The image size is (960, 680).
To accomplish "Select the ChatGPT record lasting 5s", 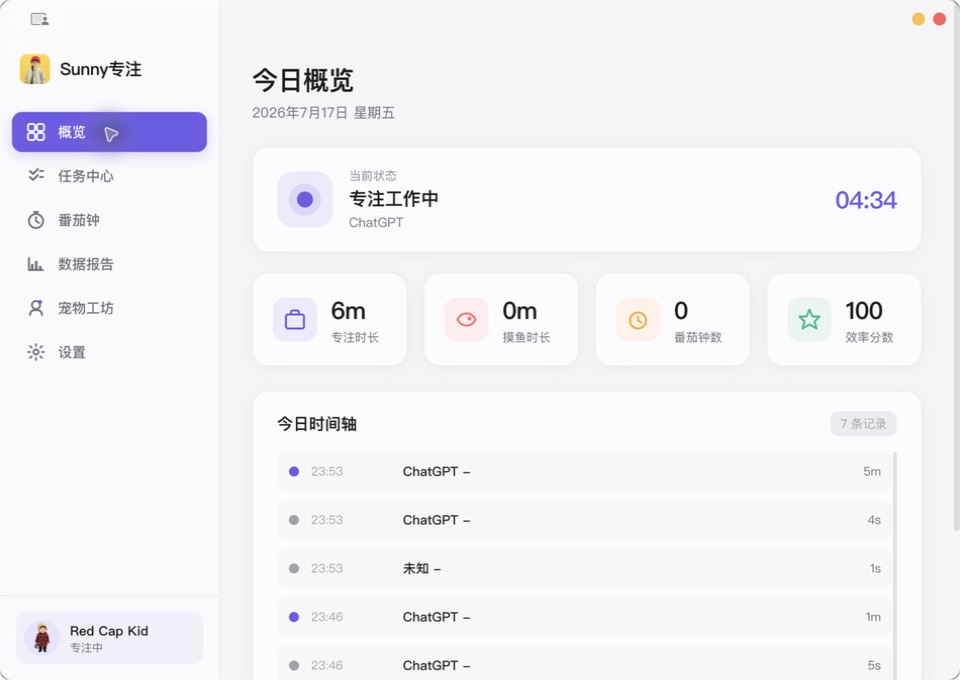I will point(584,663).
